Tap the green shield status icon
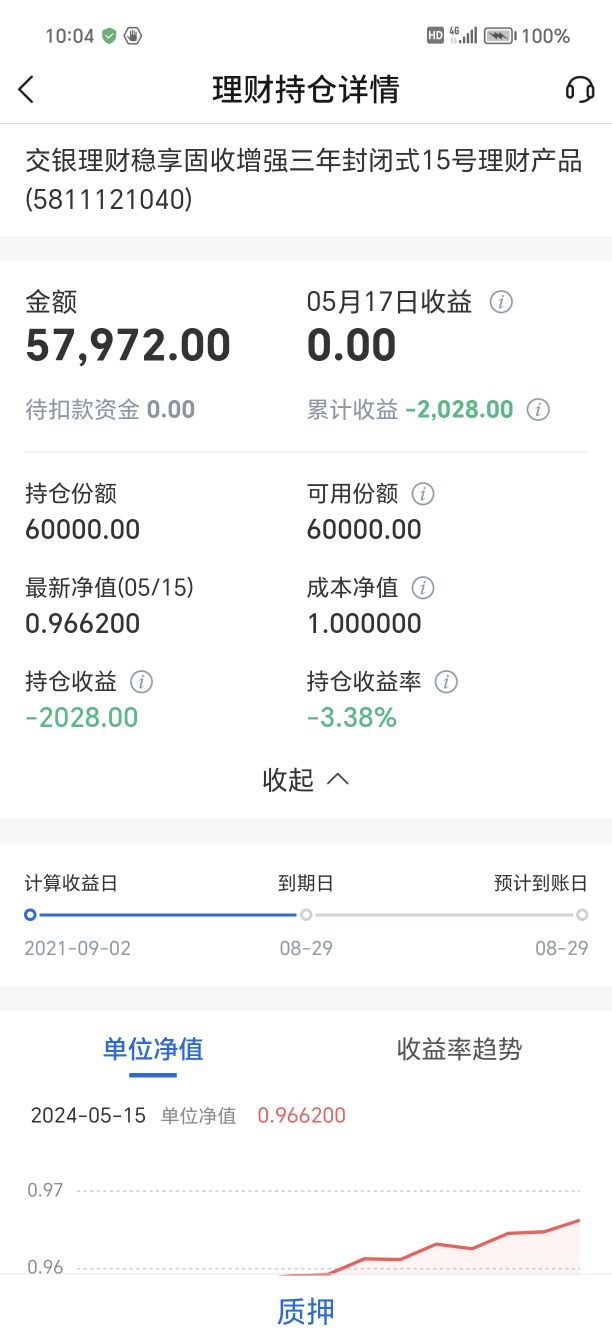Viewport: 612px width, 1344px height. click(x=109, y=36)
